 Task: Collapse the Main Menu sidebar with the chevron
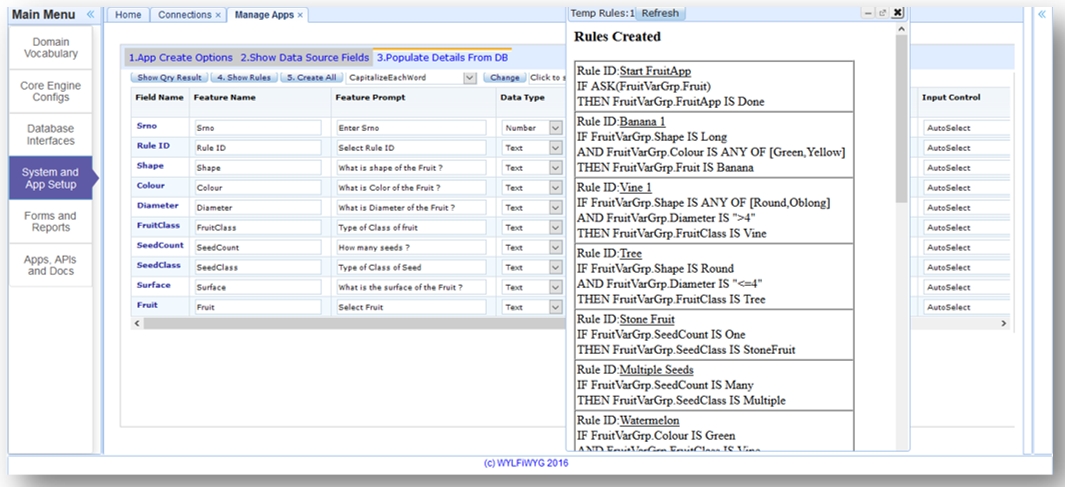[x=90, y=14]
